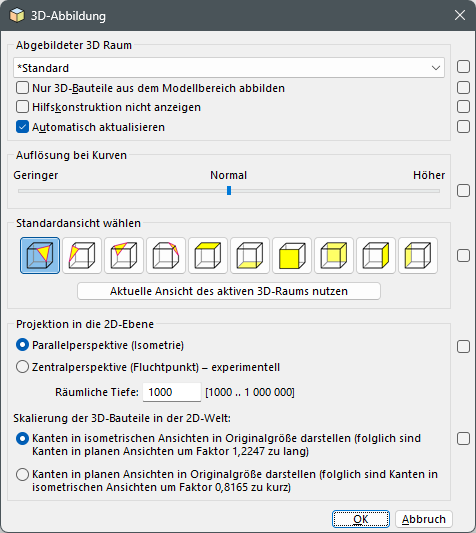Select cube icon with cut top-right corner

(x=166, y=255)
